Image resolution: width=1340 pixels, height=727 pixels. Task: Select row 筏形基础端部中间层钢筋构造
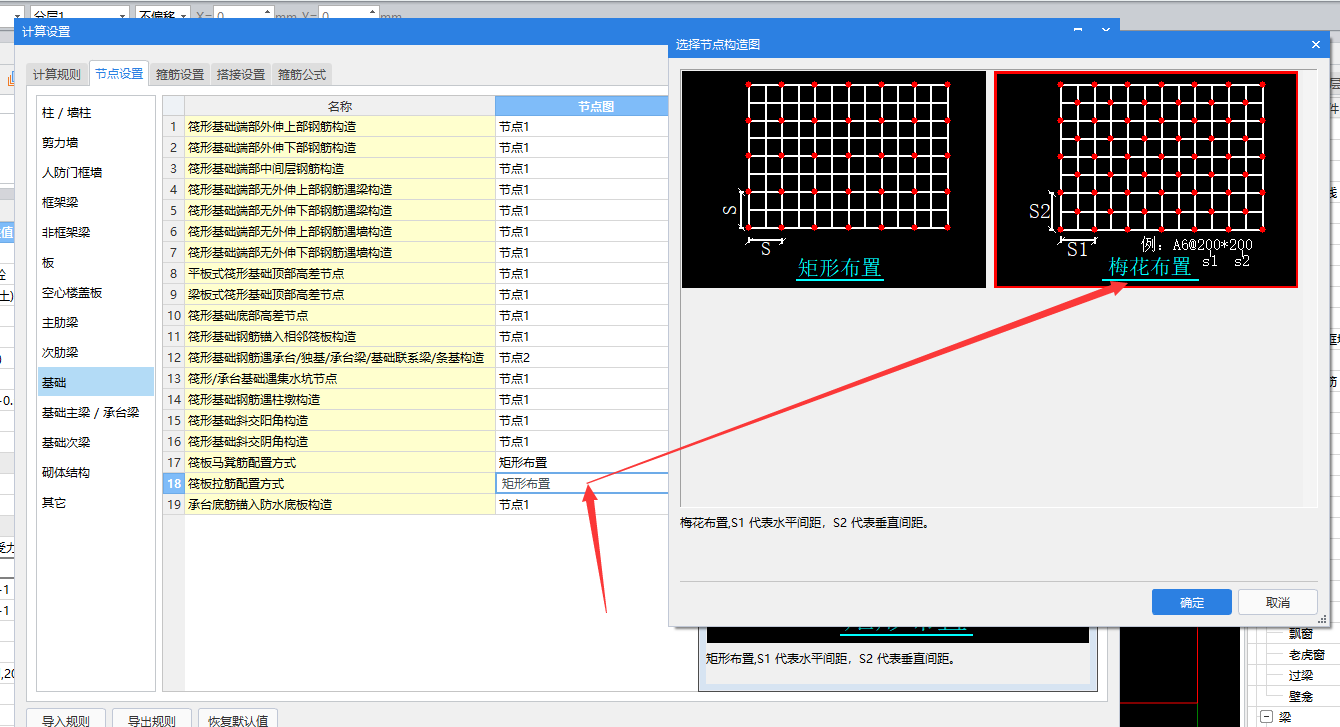pyautogui.click(x=340, y=169)
